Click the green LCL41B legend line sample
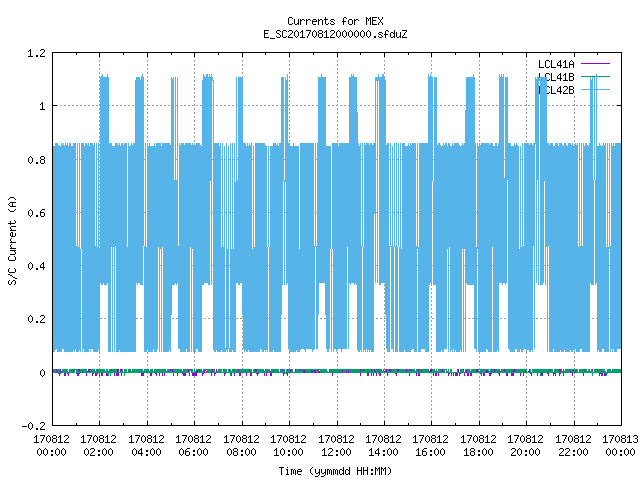640x480 pixels. [595, 76]
